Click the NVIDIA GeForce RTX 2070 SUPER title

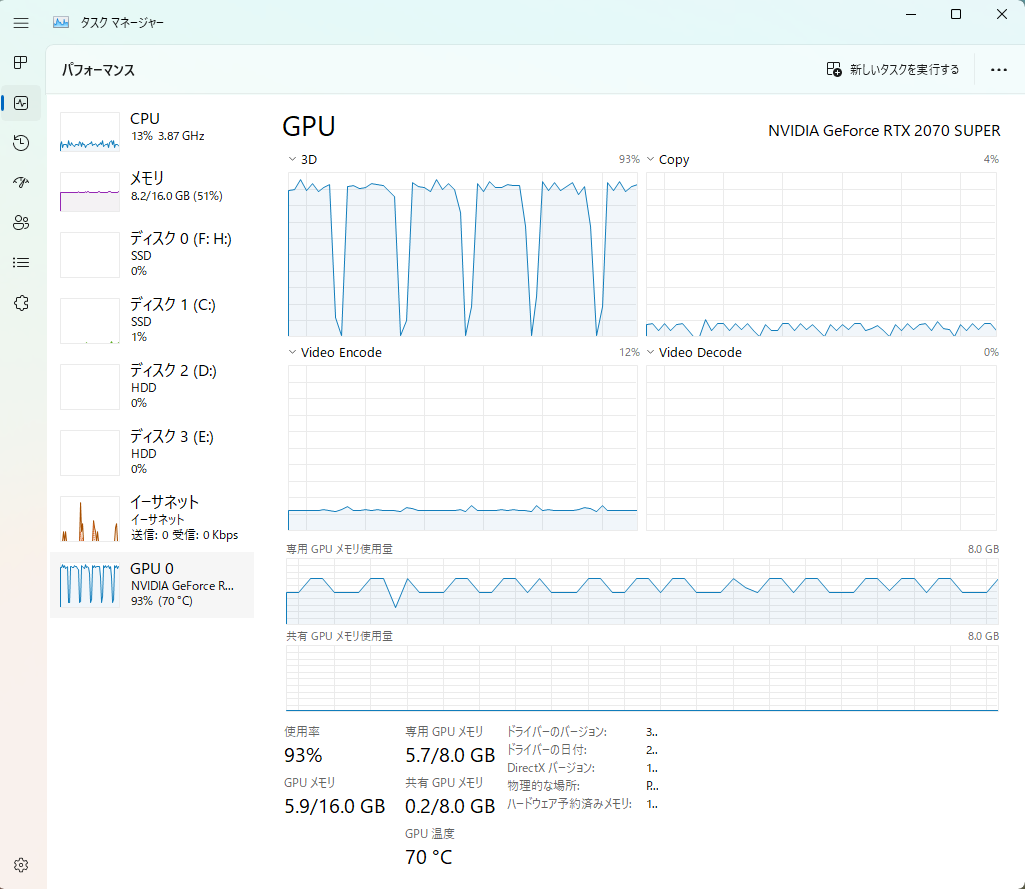tap(884, 131)
